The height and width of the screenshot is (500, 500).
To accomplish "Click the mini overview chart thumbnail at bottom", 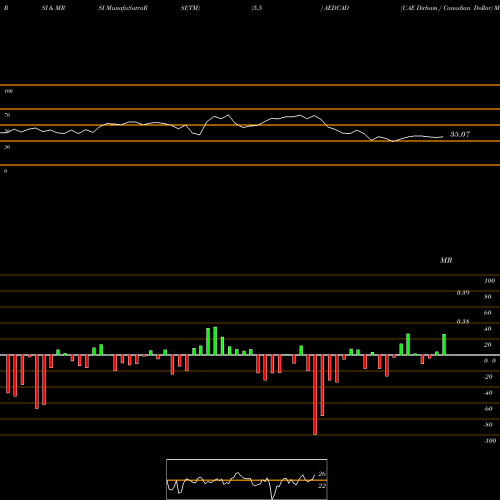I will coord(247,479).
